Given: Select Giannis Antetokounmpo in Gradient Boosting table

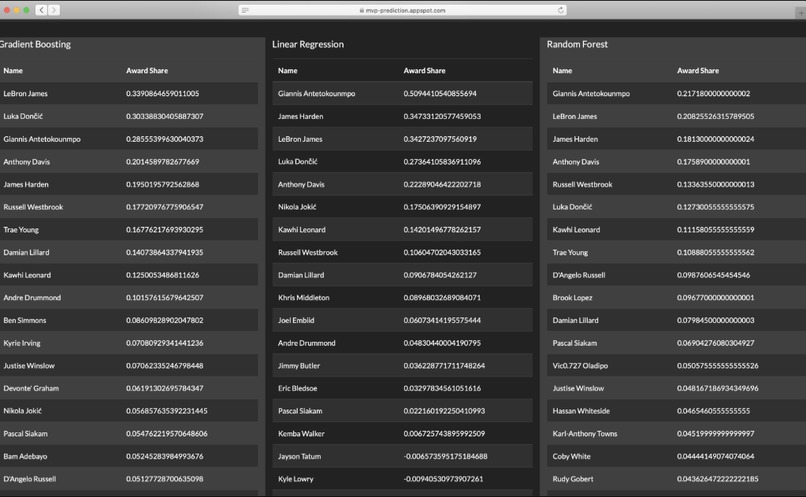Looking at the screenshot, I should [x=42, y=139].
